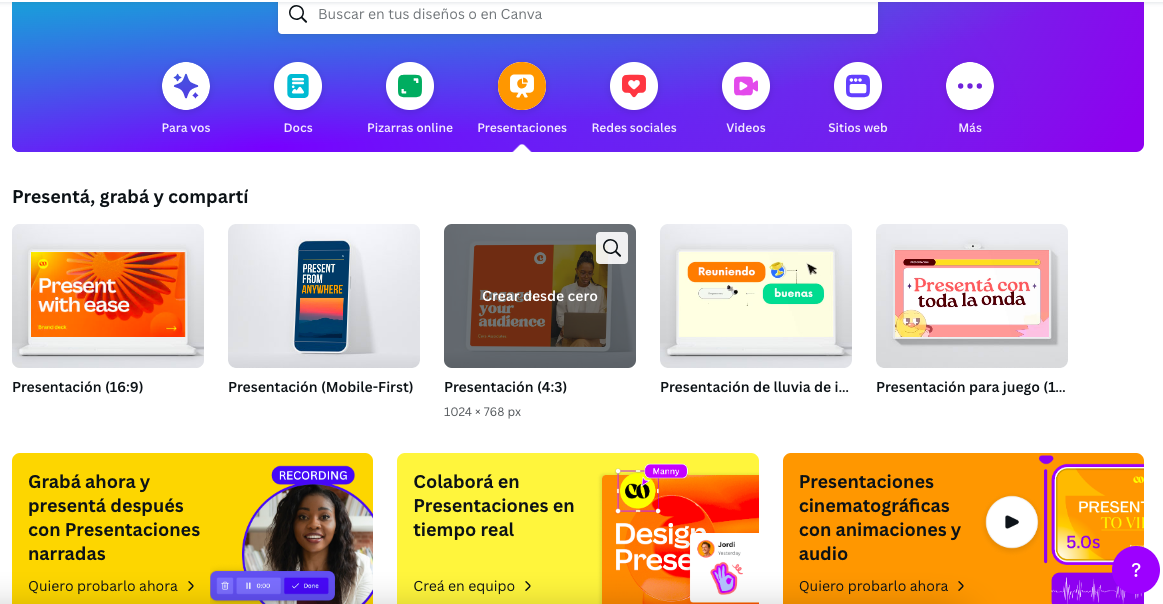Open the Presentación (Mobile-First) template

coord(323,296)
